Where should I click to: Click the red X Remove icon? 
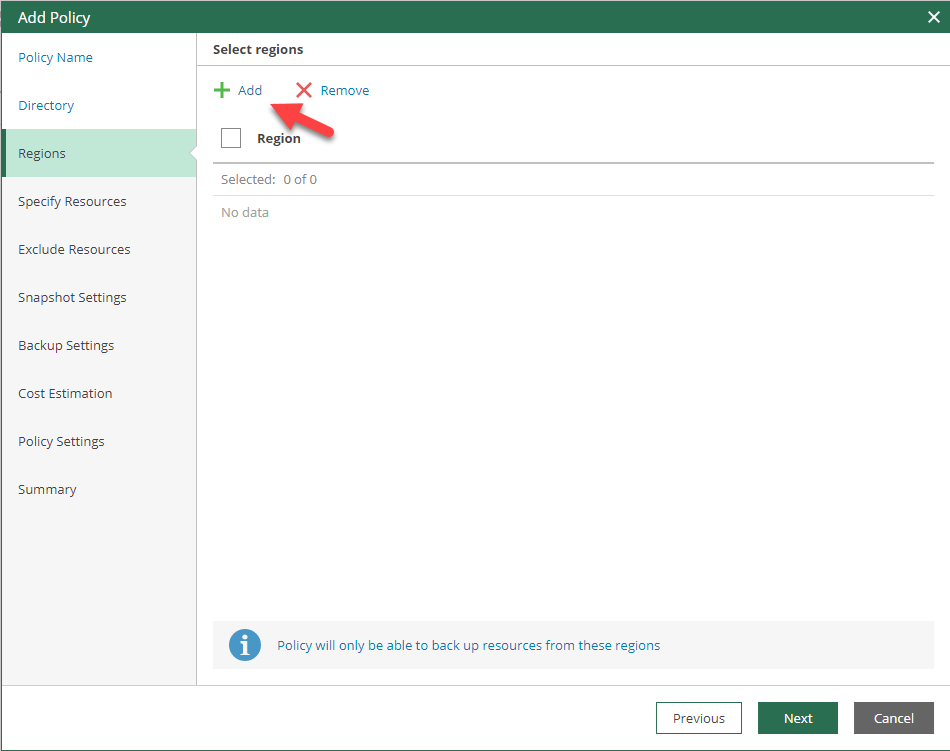click(x=304, y=91)
